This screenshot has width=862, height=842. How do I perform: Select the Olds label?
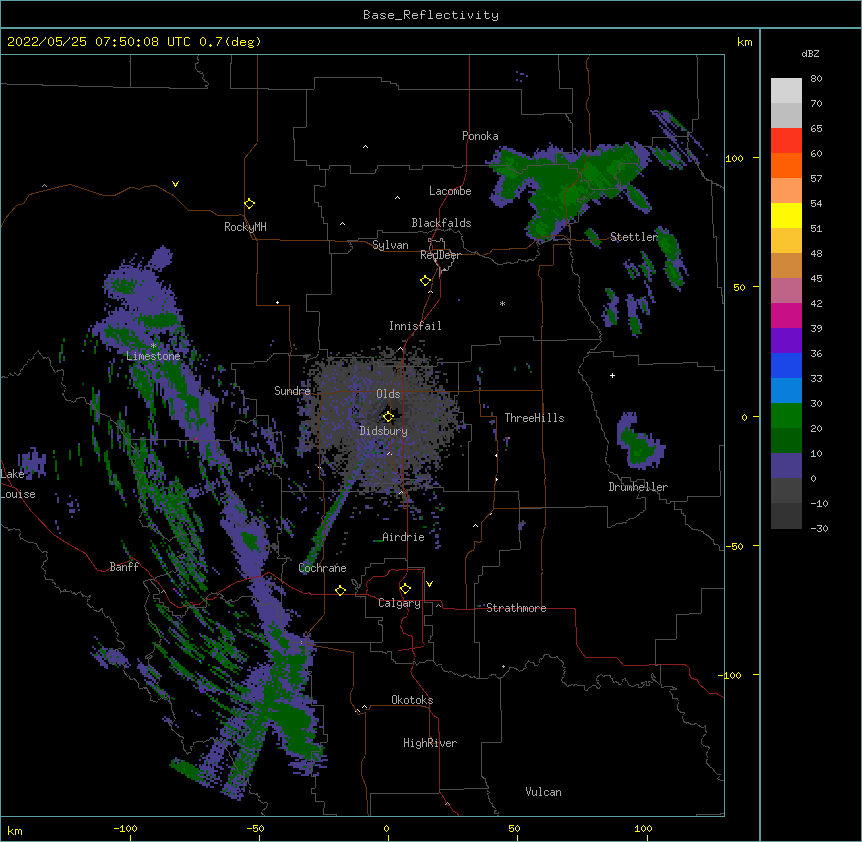388,394
